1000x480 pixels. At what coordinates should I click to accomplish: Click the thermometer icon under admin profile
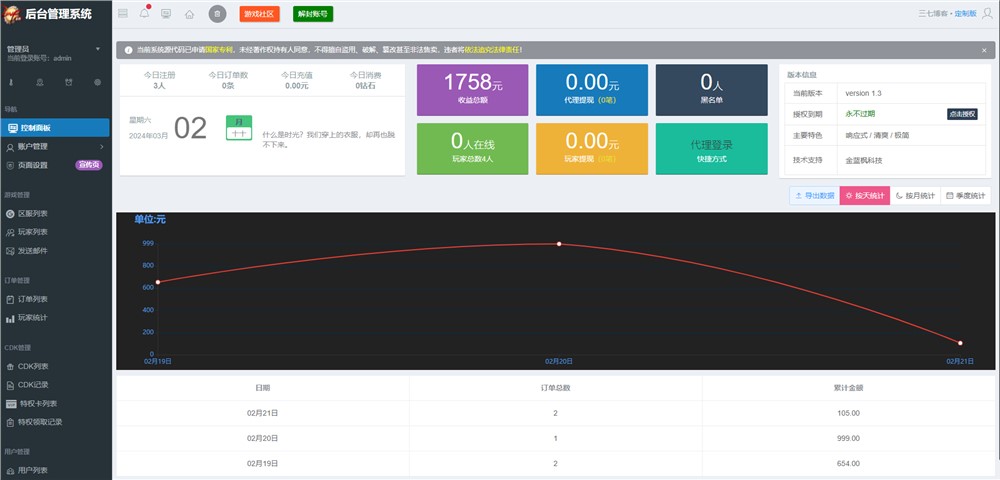[x=12, y=82]
